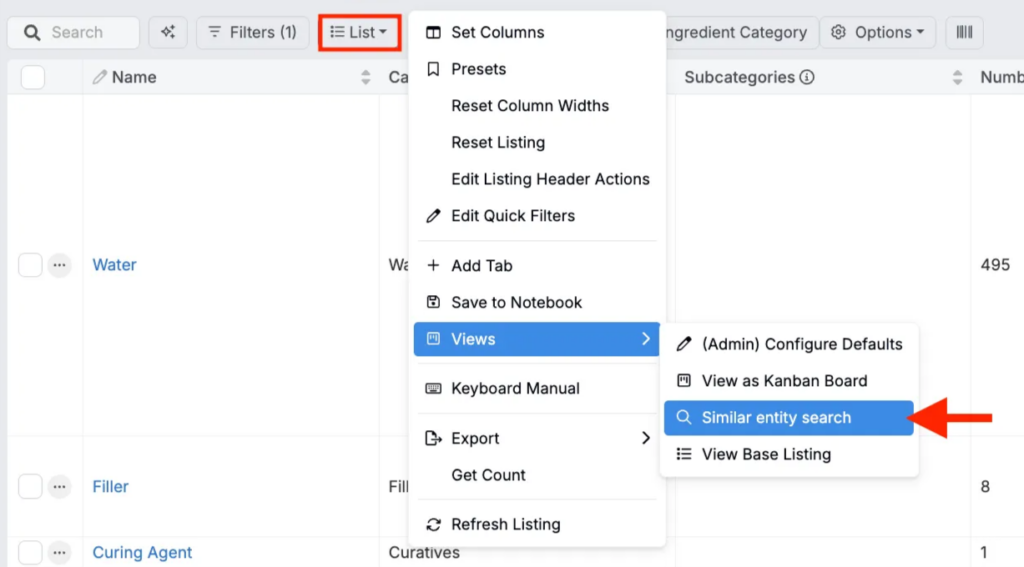The height and width of the screenshot is (567, 1024).
Task: Click the barcode scanner icon
Action: click(x=964, y=33)
